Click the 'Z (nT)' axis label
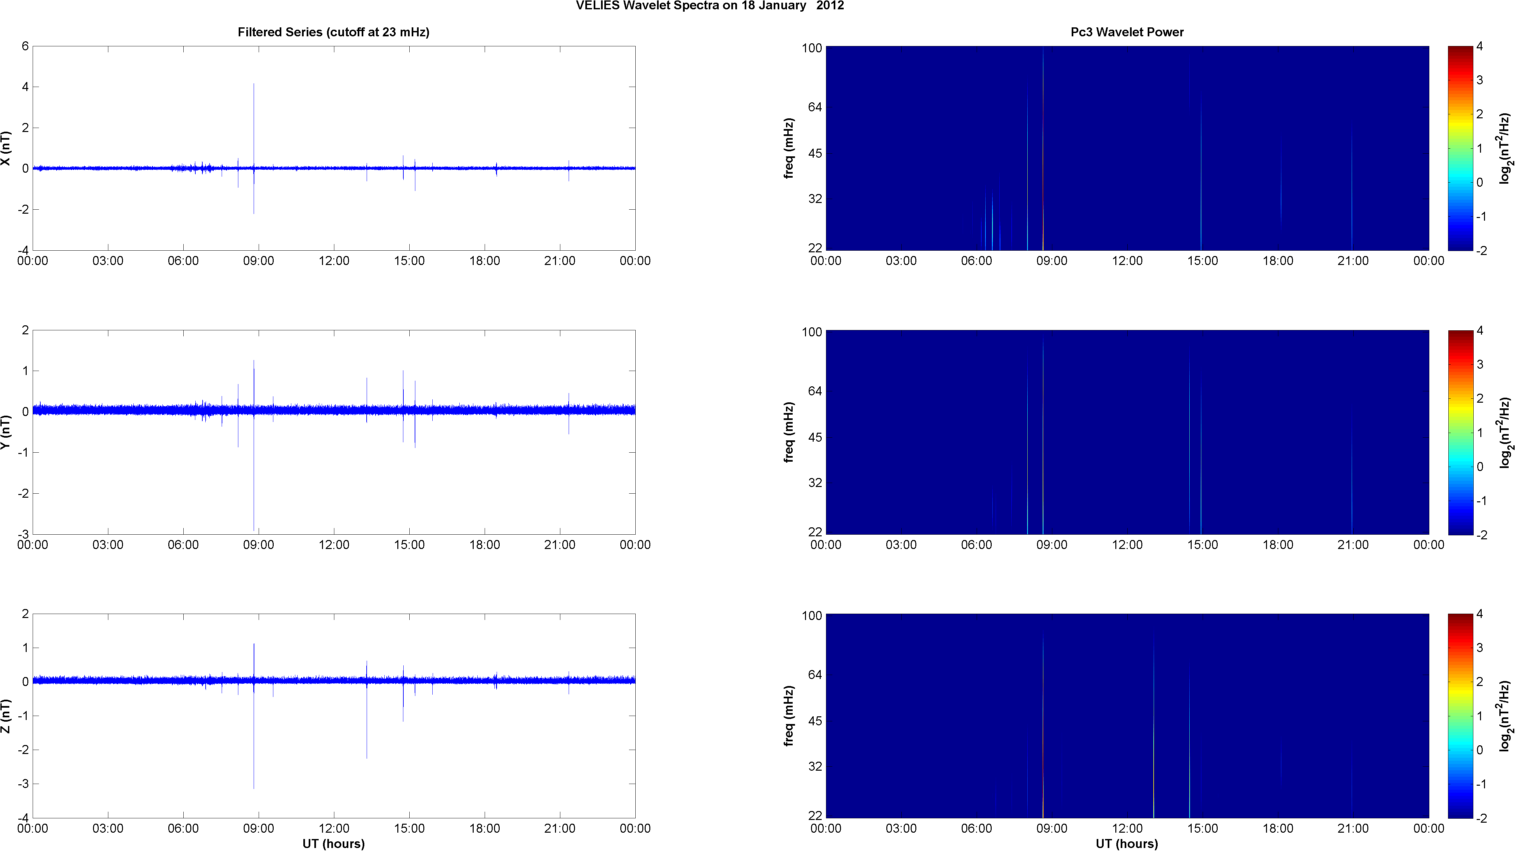Screen dimensions: 1515x851 [x=6, y=716]
